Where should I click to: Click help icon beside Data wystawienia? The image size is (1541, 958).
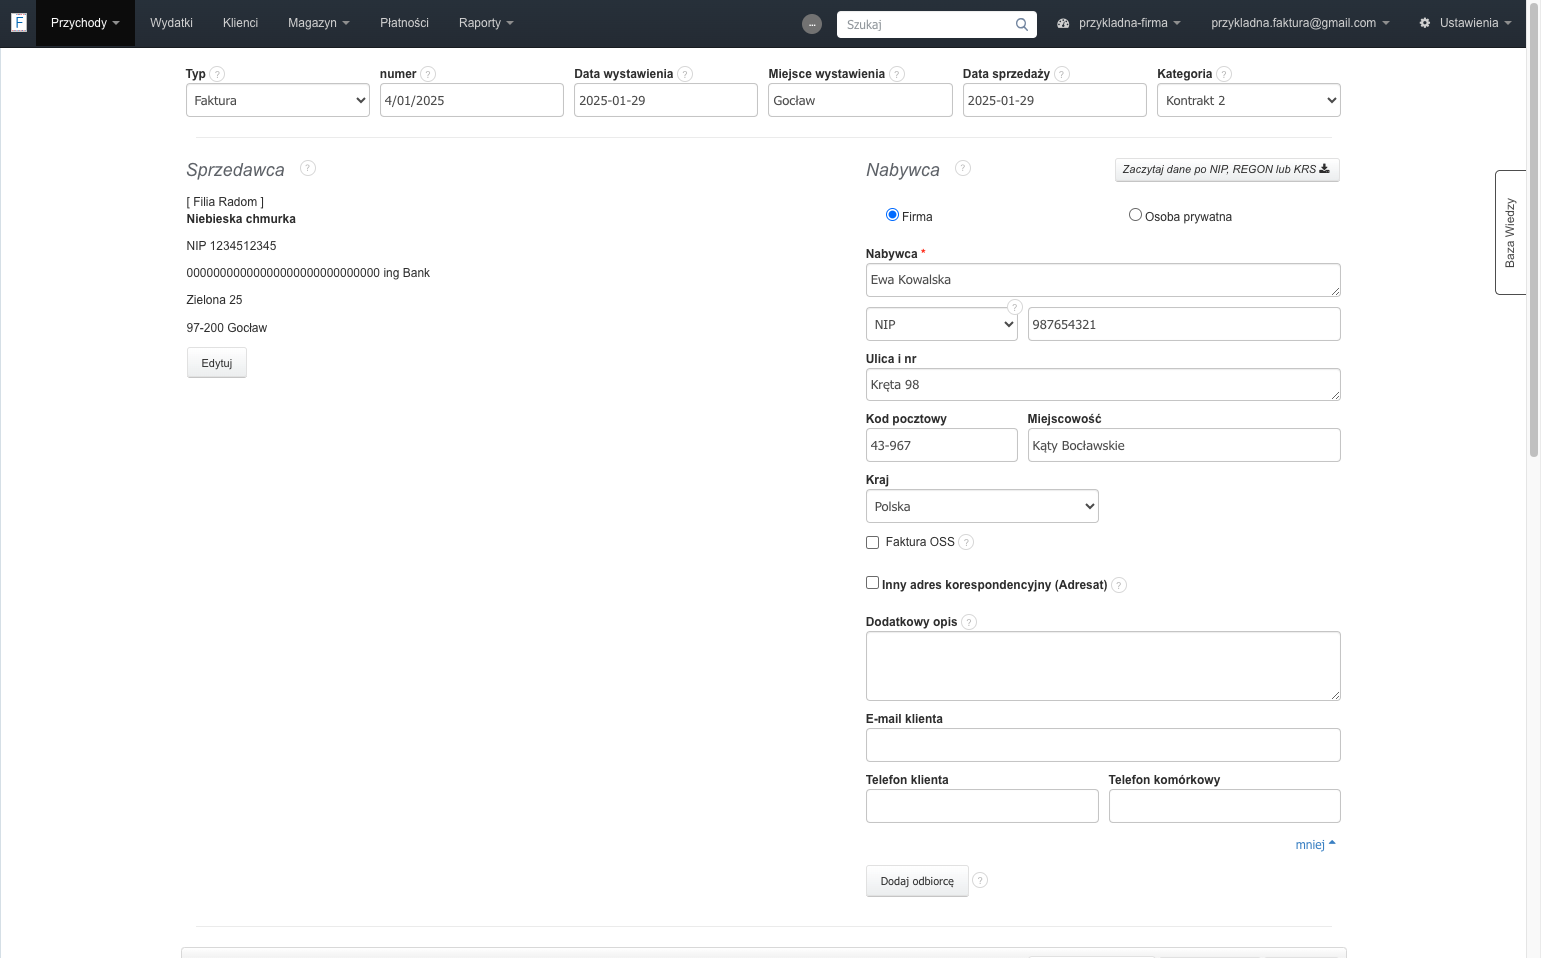tap(685, 74)
